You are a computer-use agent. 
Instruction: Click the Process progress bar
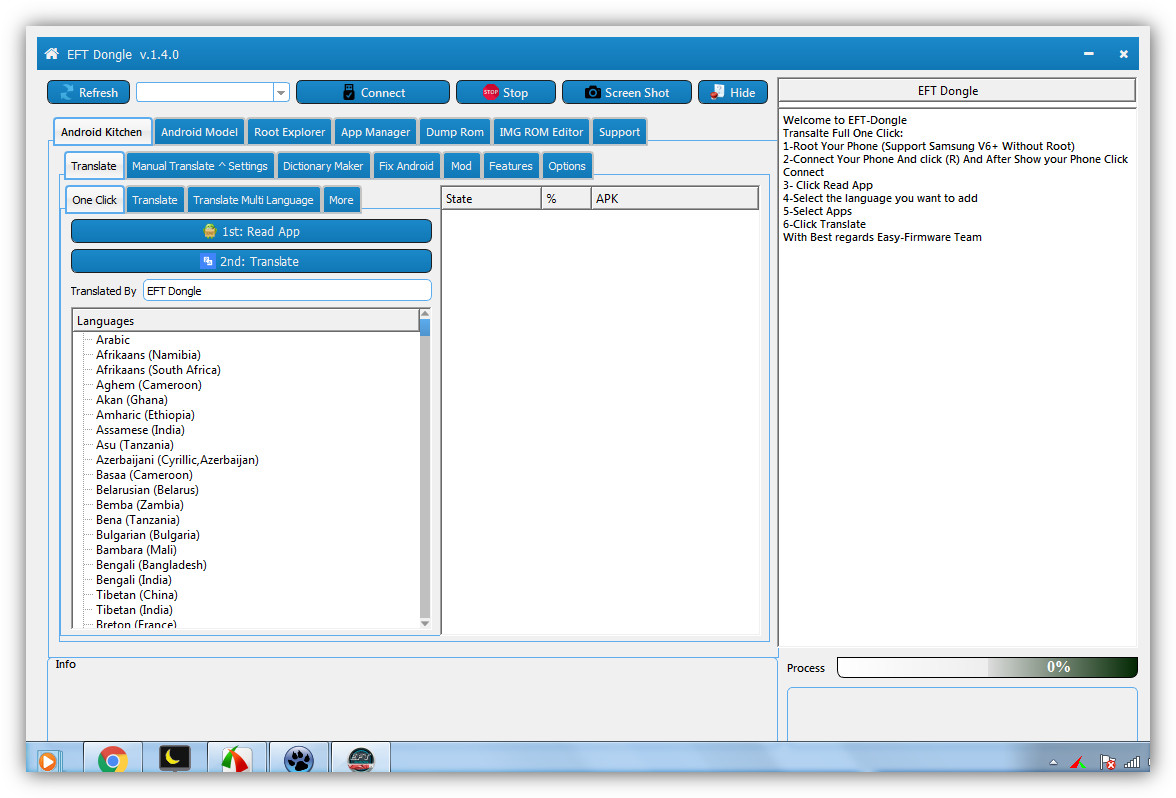coord(987,667)
